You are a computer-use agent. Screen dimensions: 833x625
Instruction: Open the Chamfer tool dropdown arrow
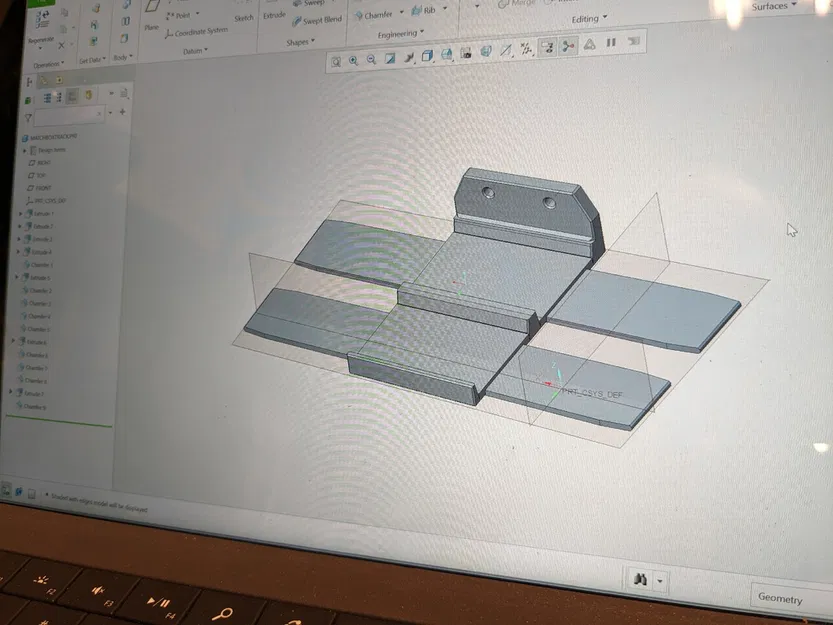(402, 12)
